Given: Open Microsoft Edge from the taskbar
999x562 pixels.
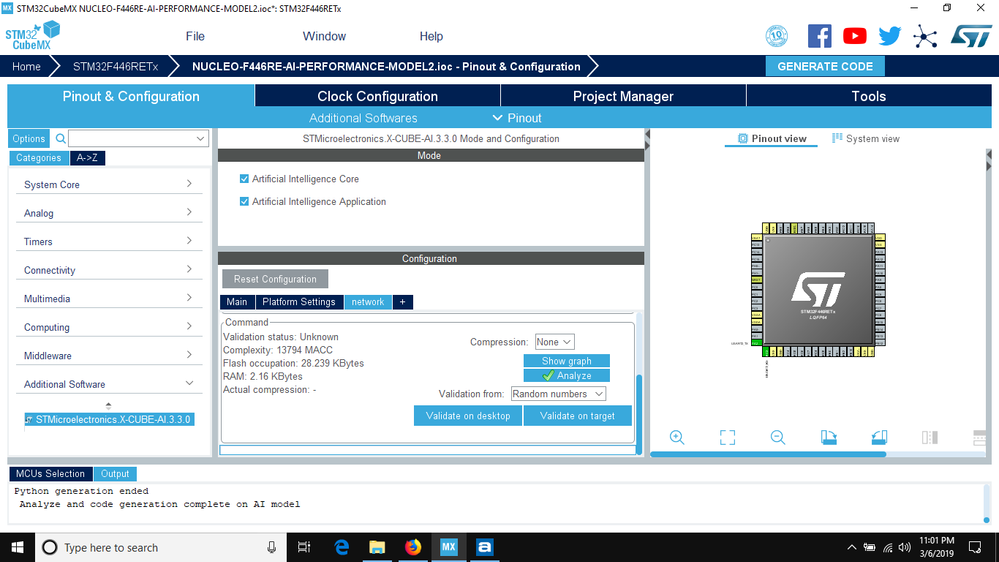Looking at the screenshot, I should (341, 547).
